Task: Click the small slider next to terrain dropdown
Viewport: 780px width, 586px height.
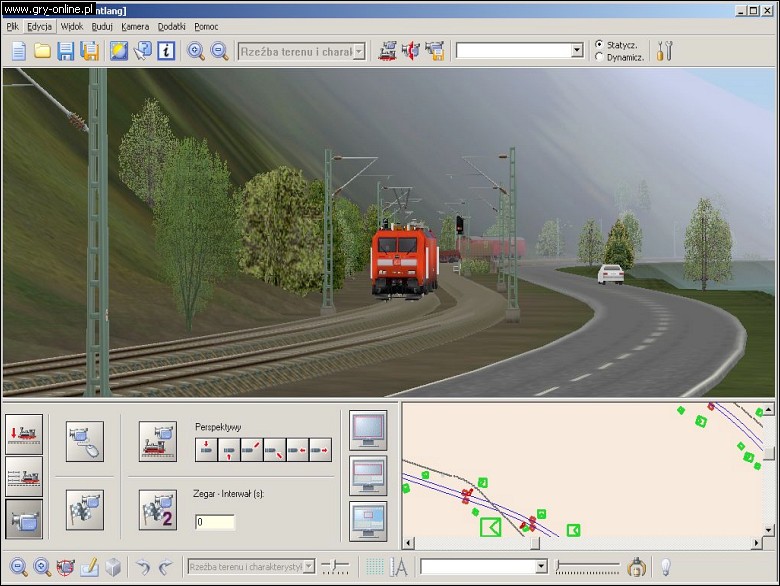Action: [336, 567]
